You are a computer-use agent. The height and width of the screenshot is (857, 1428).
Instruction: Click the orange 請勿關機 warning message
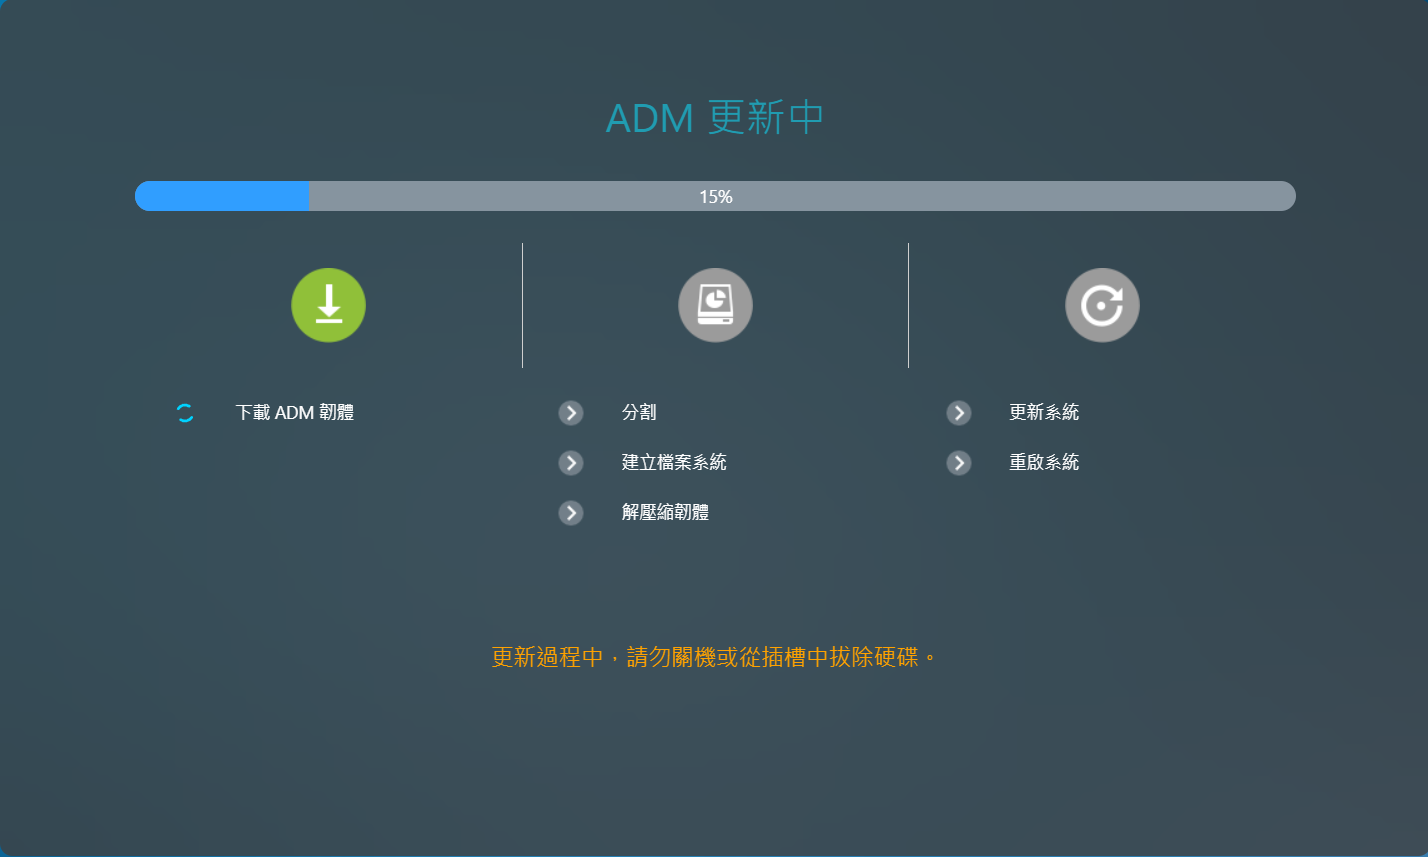point(715,658)
